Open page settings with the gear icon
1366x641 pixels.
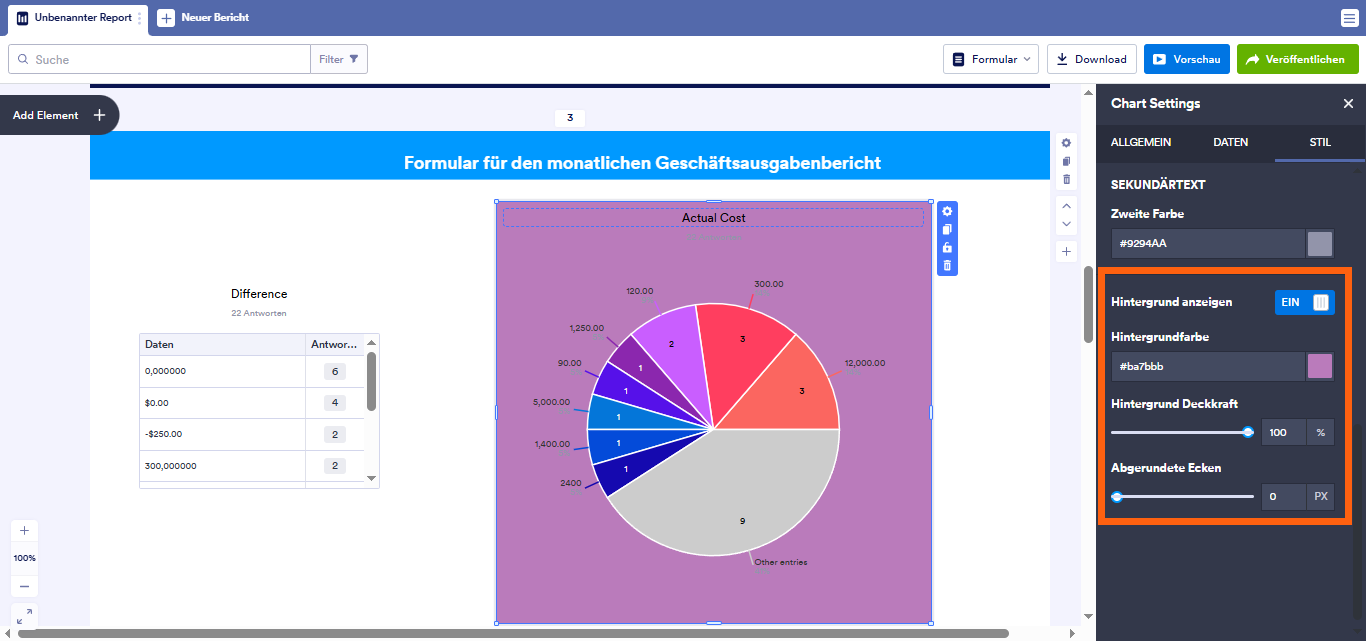[x=1066, y=143]
